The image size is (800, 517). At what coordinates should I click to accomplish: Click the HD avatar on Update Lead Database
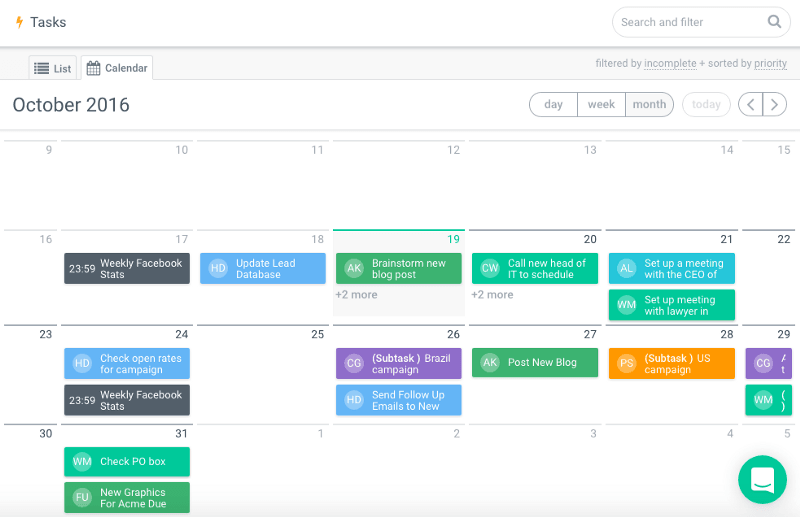218,268
